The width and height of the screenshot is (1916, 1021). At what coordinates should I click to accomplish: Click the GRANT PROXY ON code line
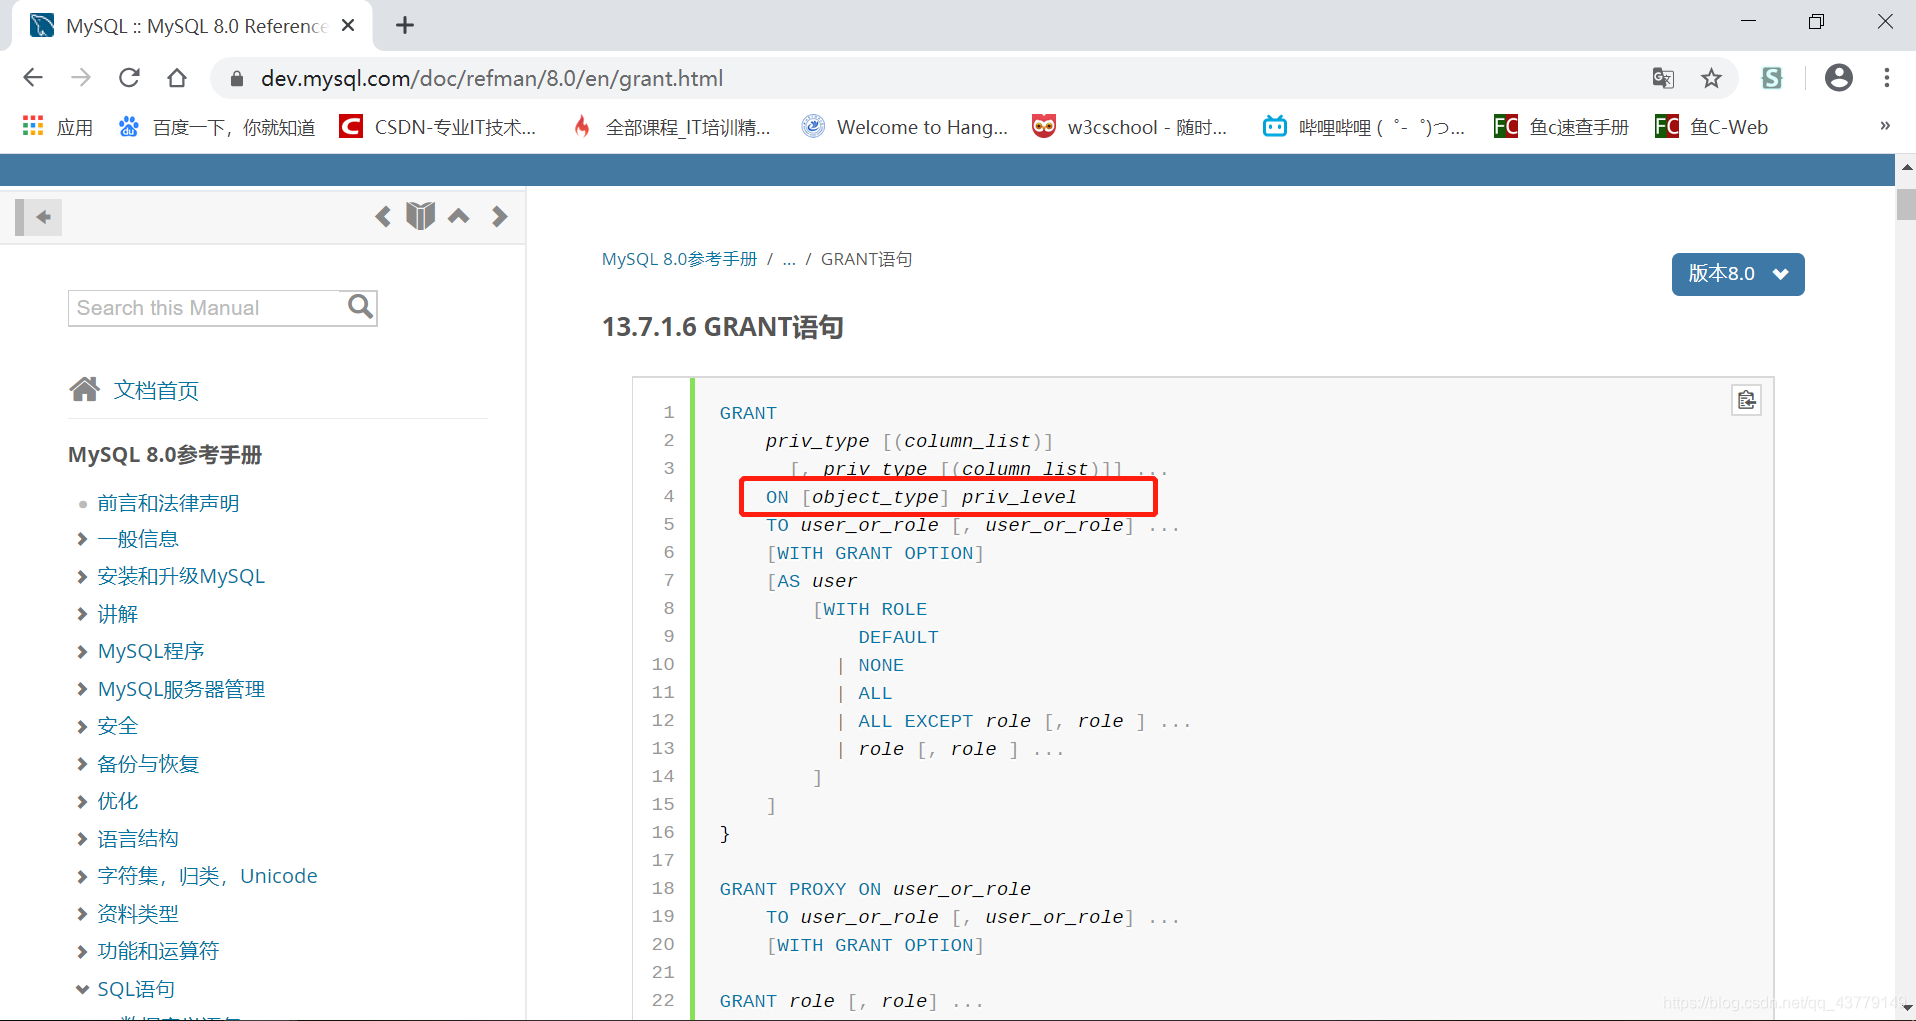click(x=875, y=889)
